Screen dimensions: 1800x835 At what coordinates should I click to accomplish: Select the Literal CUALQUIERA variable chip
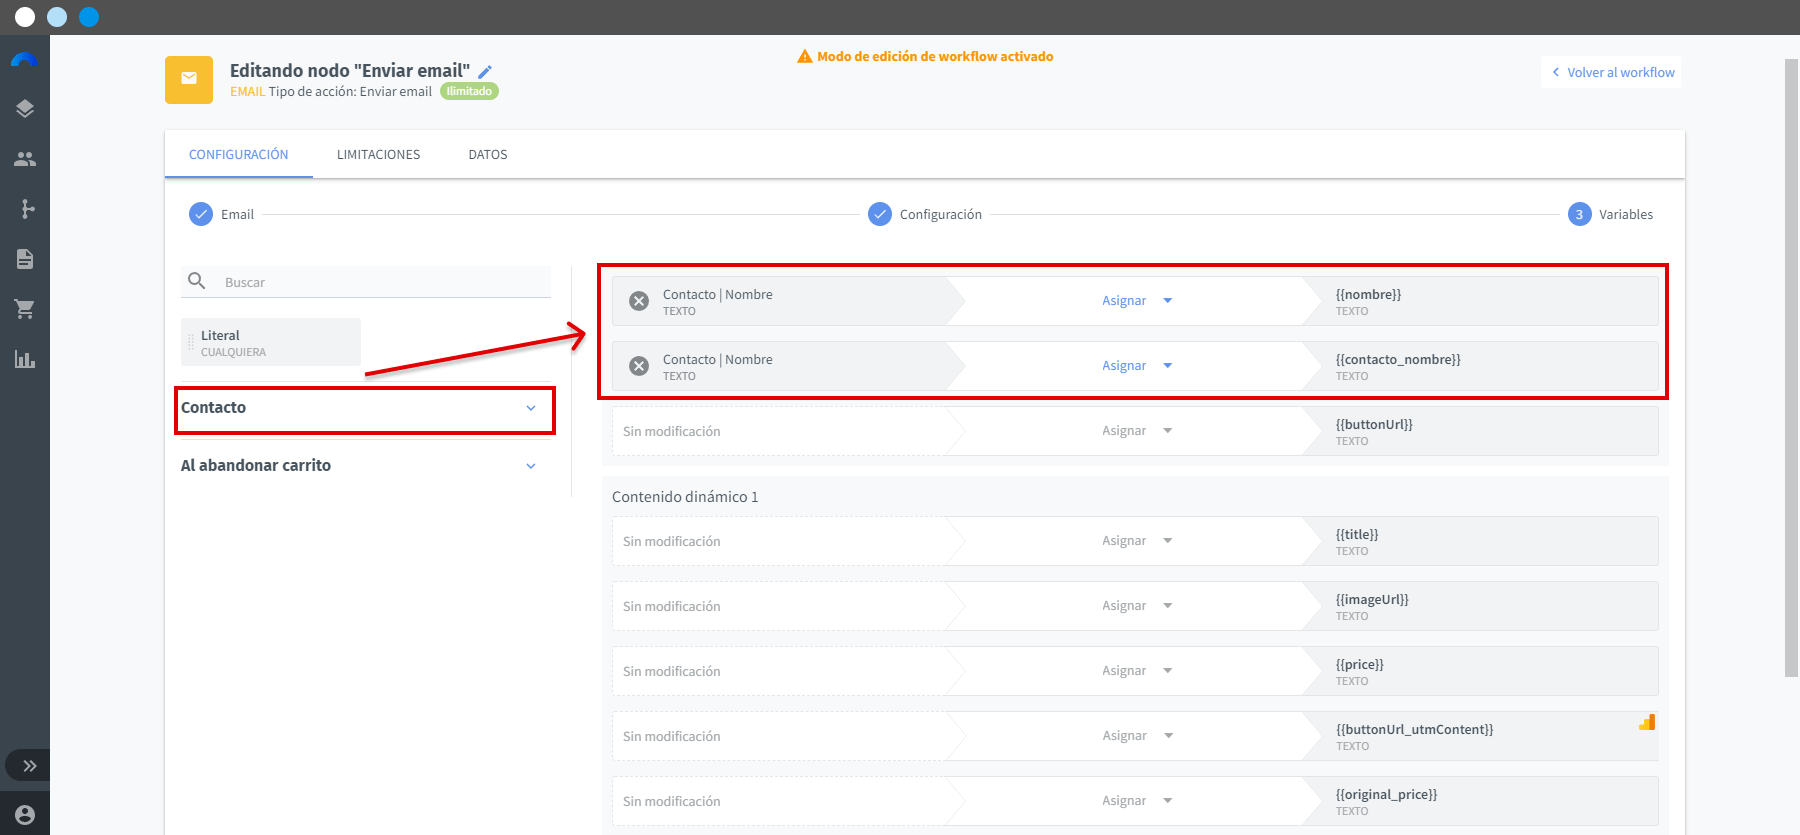tap(271, 342)
